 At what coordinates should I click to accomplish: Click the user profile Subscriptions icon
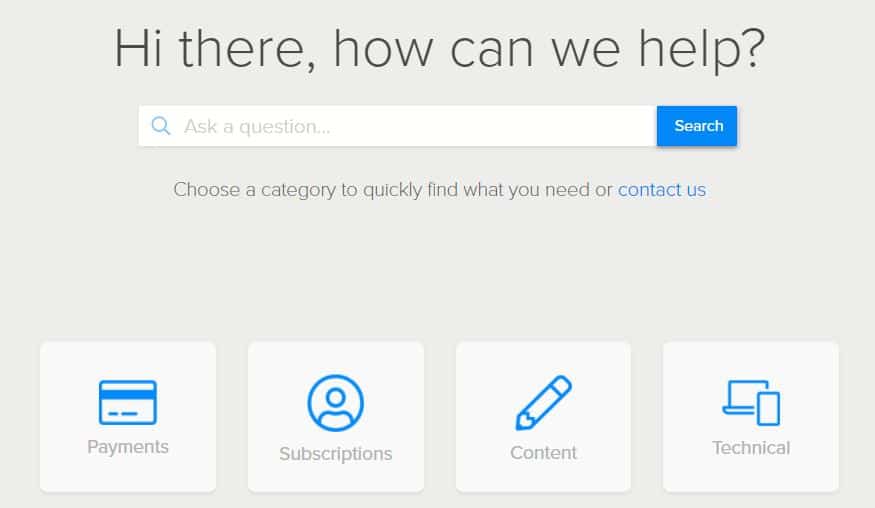pos(336,403)
